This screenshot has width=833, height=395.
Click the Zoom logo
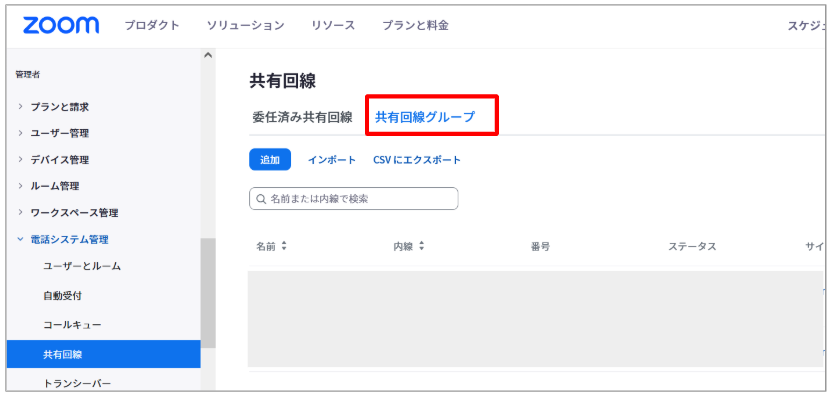pyautogui.click(x=61, y=25)
